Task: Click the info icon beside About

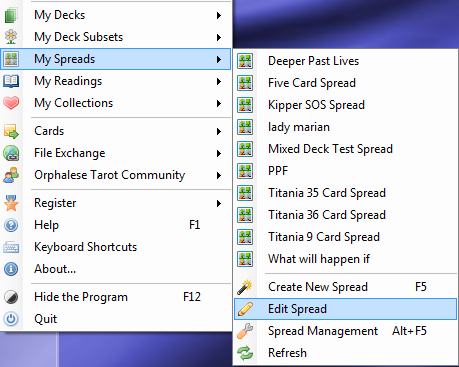Action: pyautogui.click(x=11, y=269)
